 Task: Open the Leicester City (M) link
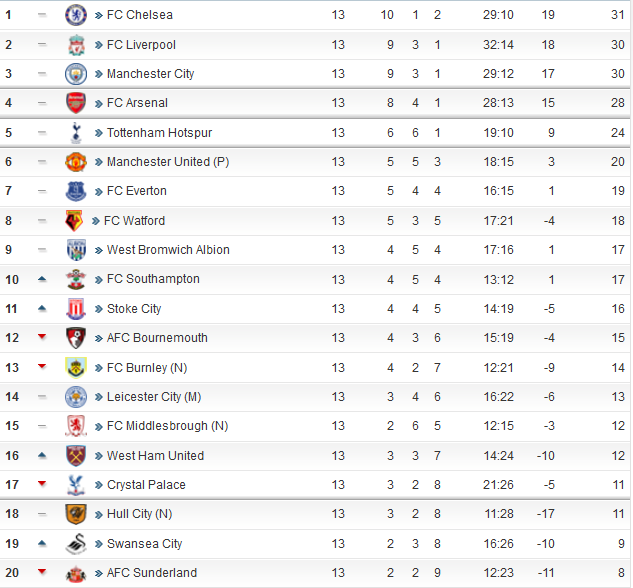click(x=154, y=397)
